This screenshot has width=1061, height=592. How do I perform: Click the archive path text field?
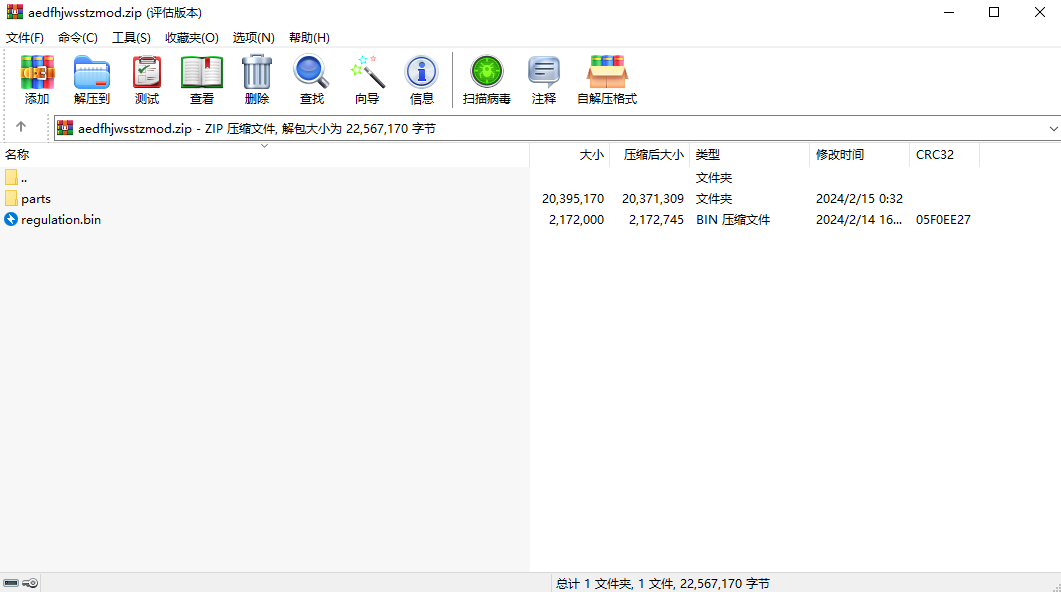coord(558,129)
